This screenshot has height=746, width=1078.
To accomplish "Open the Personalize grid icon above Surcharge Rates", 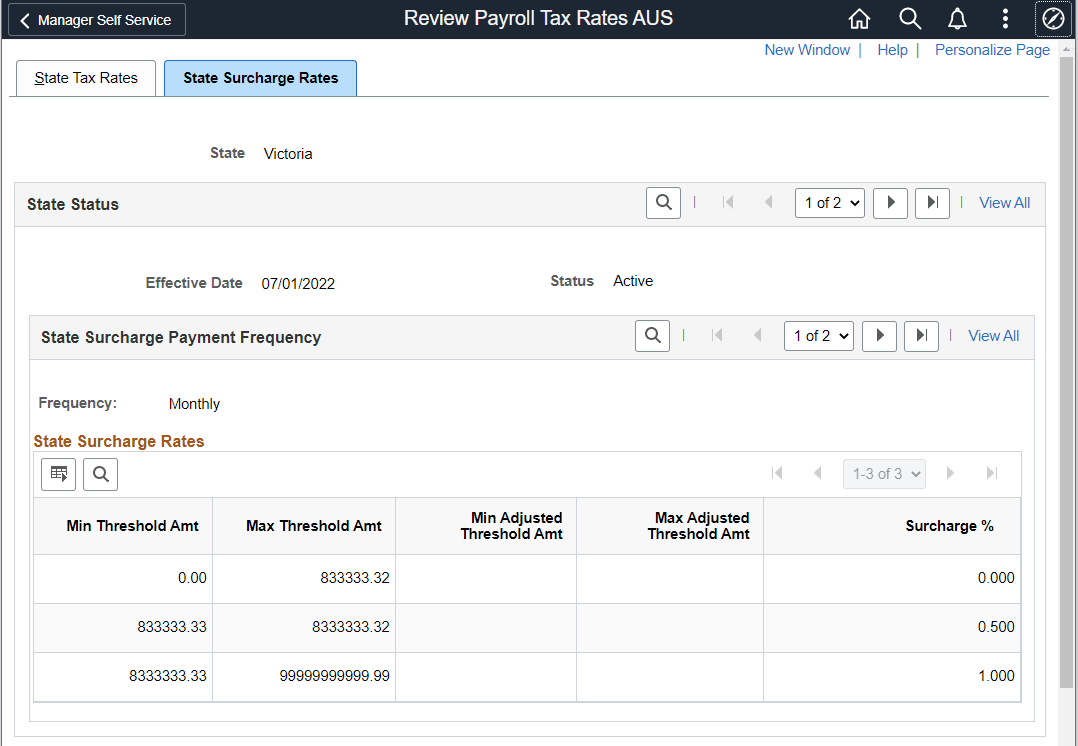I will tap(58, 473).
